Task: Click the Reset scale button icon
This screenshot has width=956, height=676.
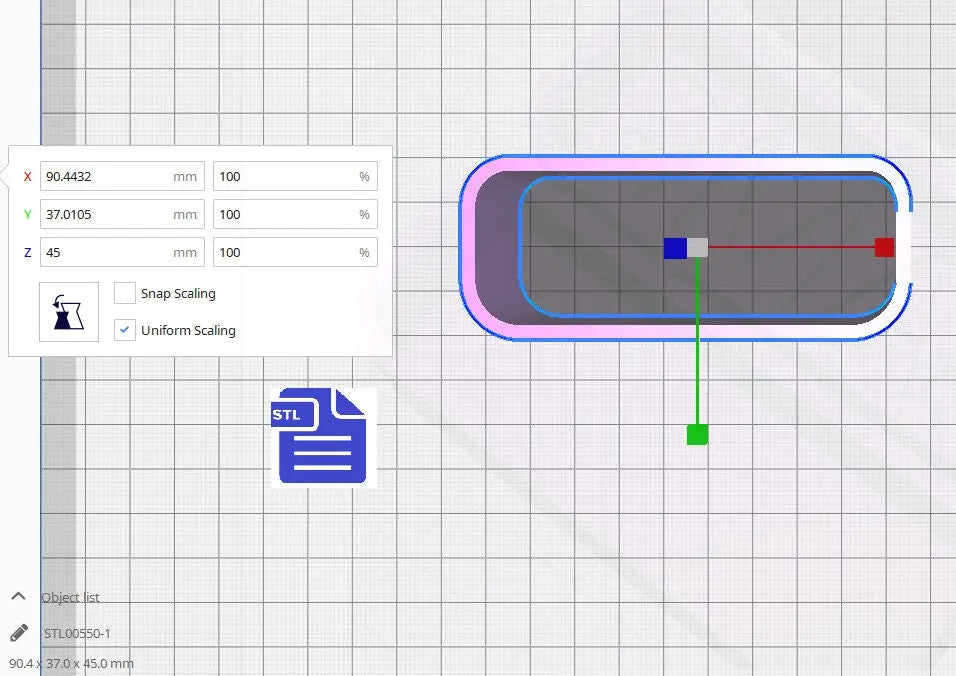Action: tap(69, 312)
